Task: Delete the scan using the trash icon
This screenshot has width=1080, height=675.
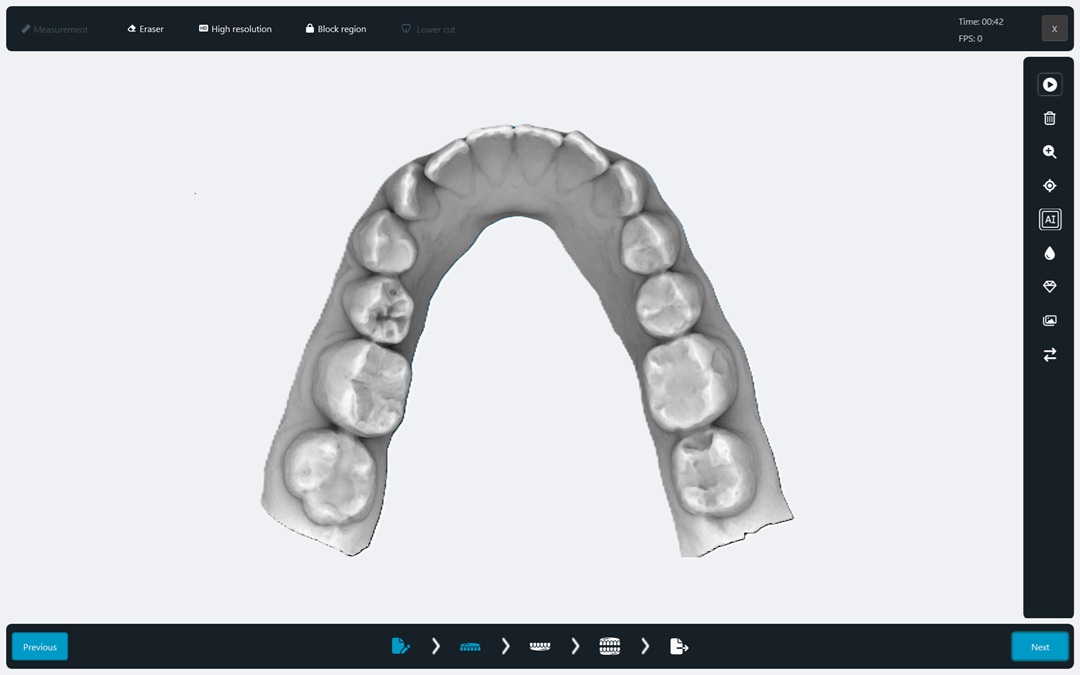Action: tap(1049, 118)
